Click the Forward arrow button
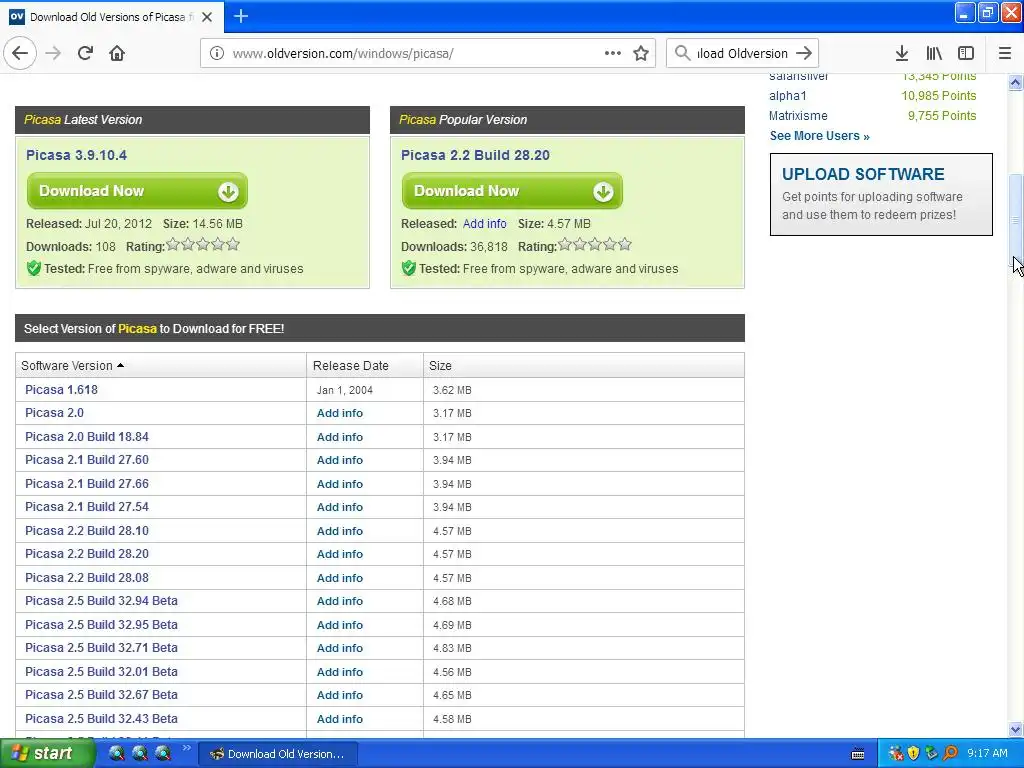 tap(53, 53)
